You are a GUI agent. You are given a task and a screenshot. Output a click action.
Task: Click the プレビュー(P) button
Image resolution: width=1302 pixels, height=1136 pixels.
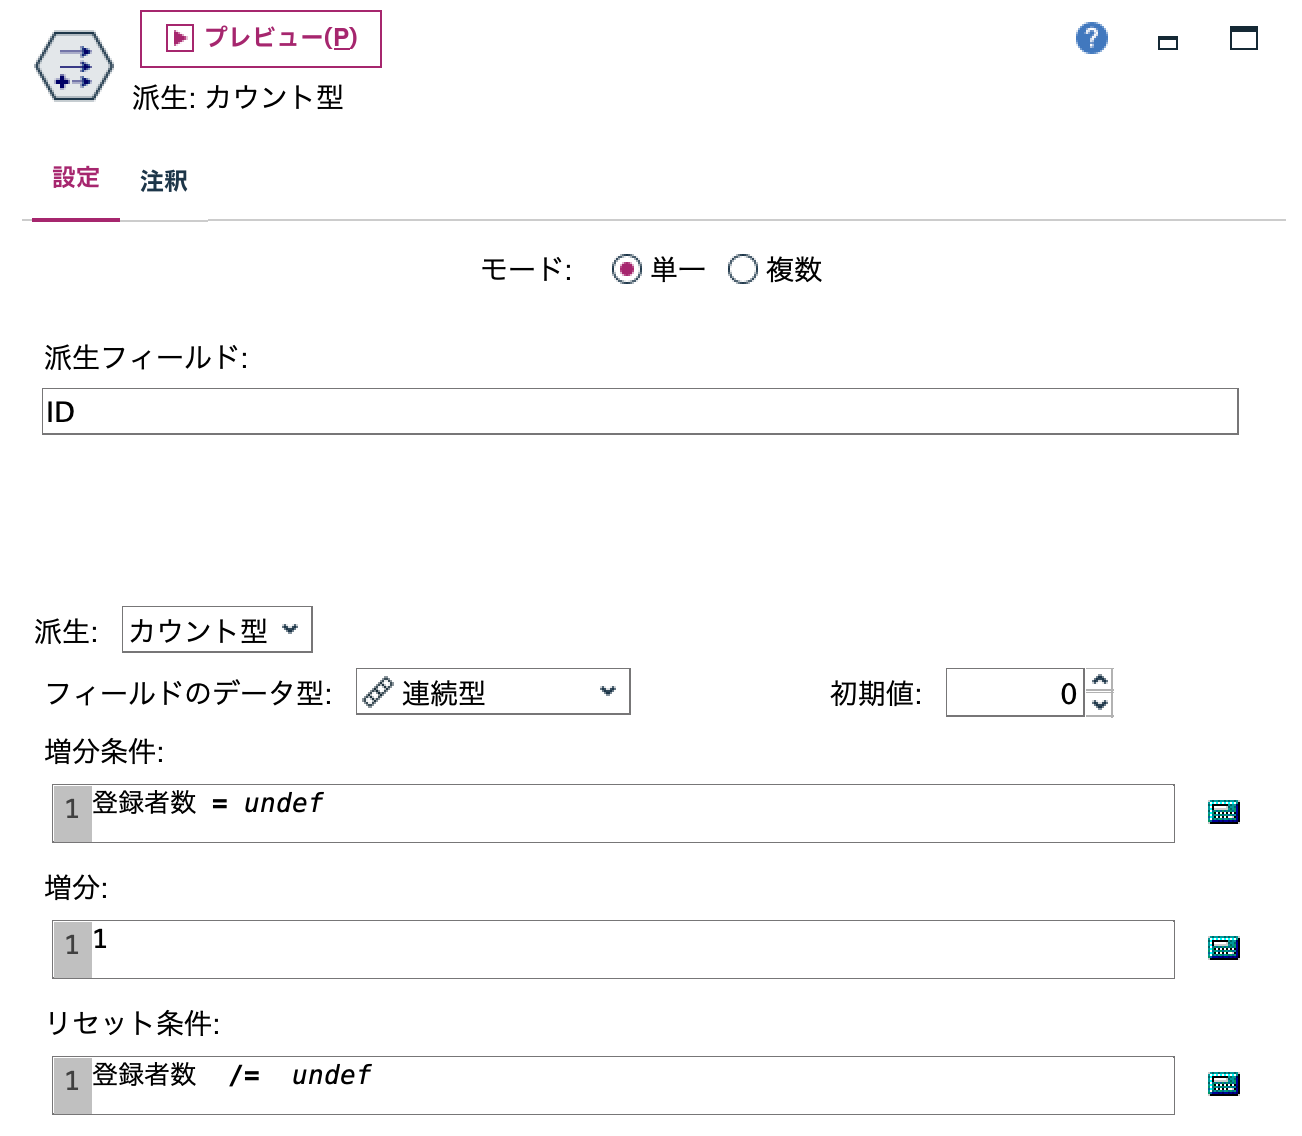click(x=260, y=38)
